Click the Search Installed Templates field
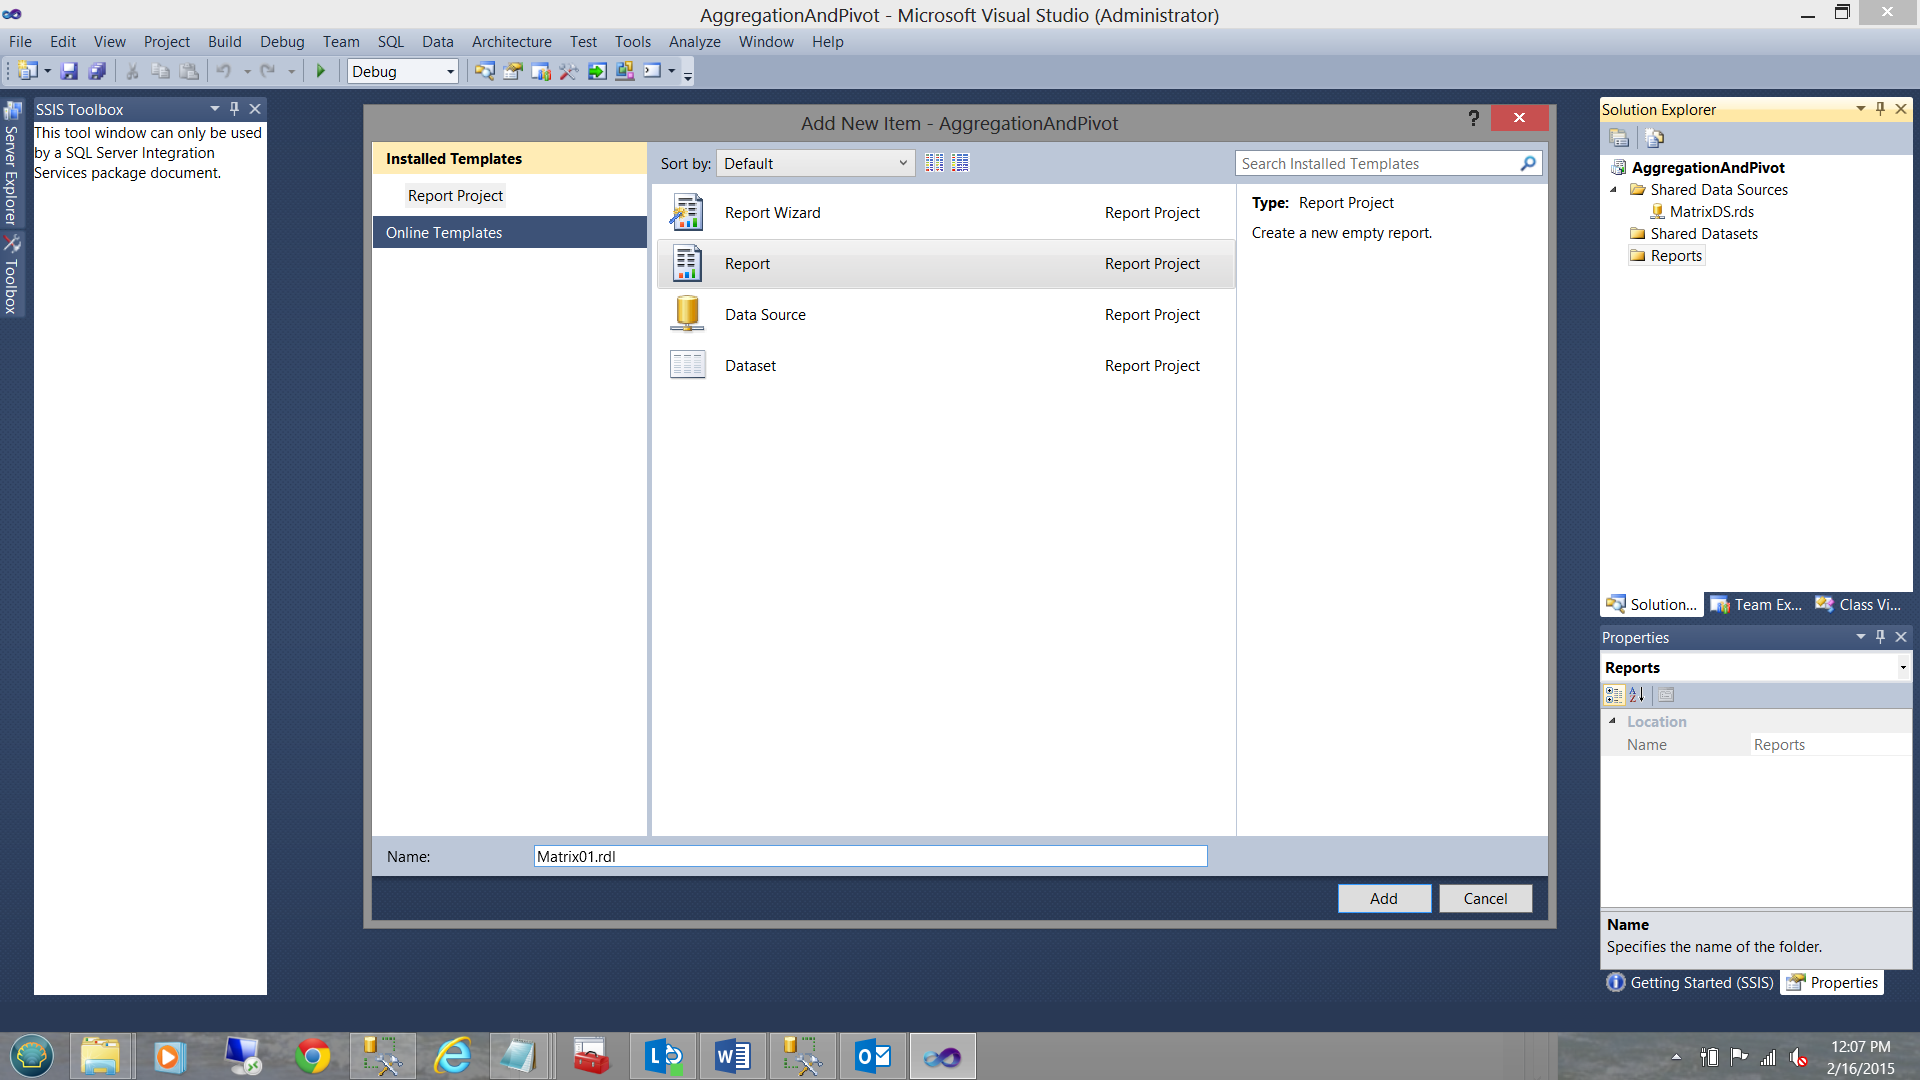The image size is (1920, 1080). click(1378, 163)
